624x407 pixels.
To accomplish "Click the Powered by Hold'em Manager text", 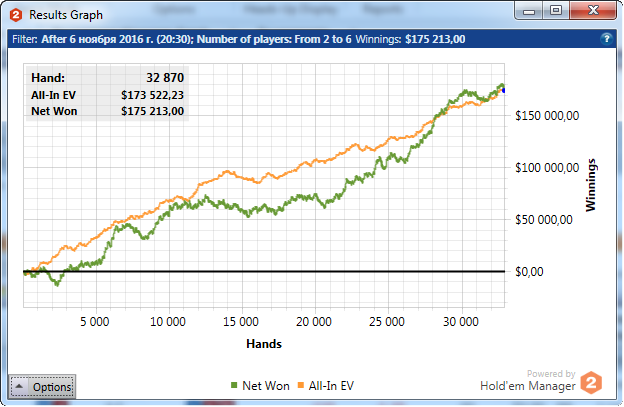I will coord(528,381).
